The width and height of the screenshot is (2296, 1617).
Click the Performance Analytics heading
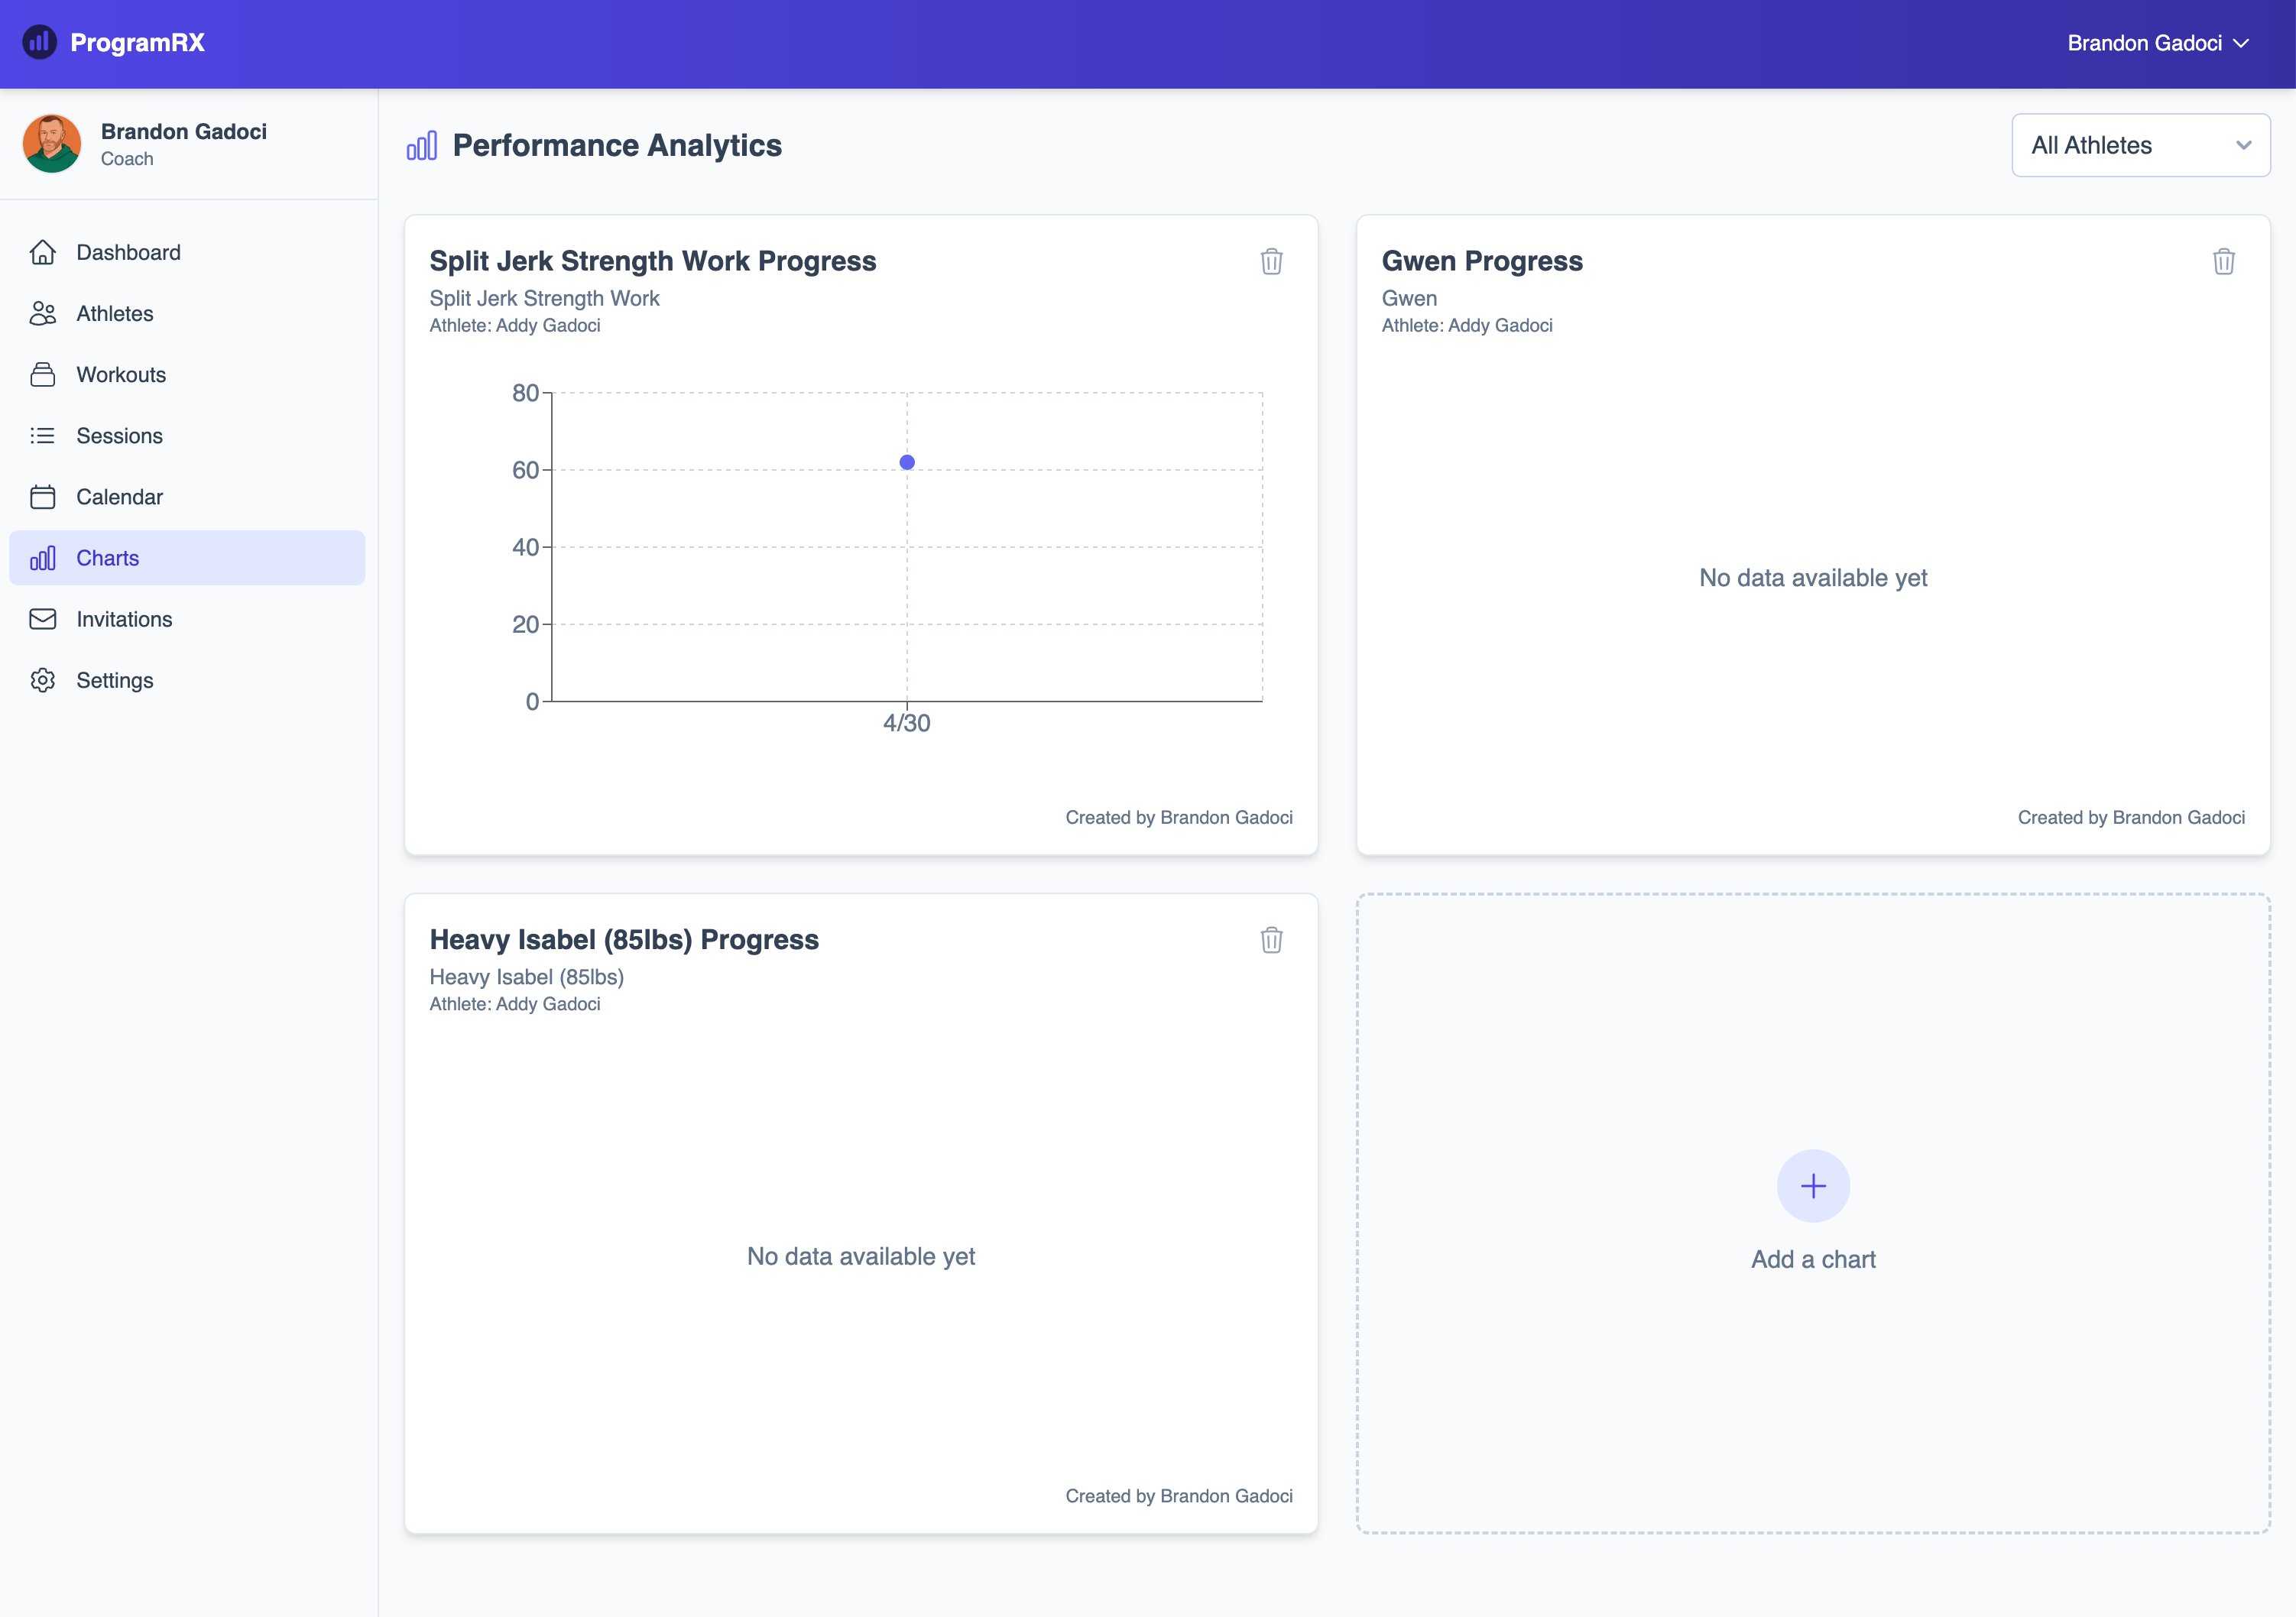617,145
